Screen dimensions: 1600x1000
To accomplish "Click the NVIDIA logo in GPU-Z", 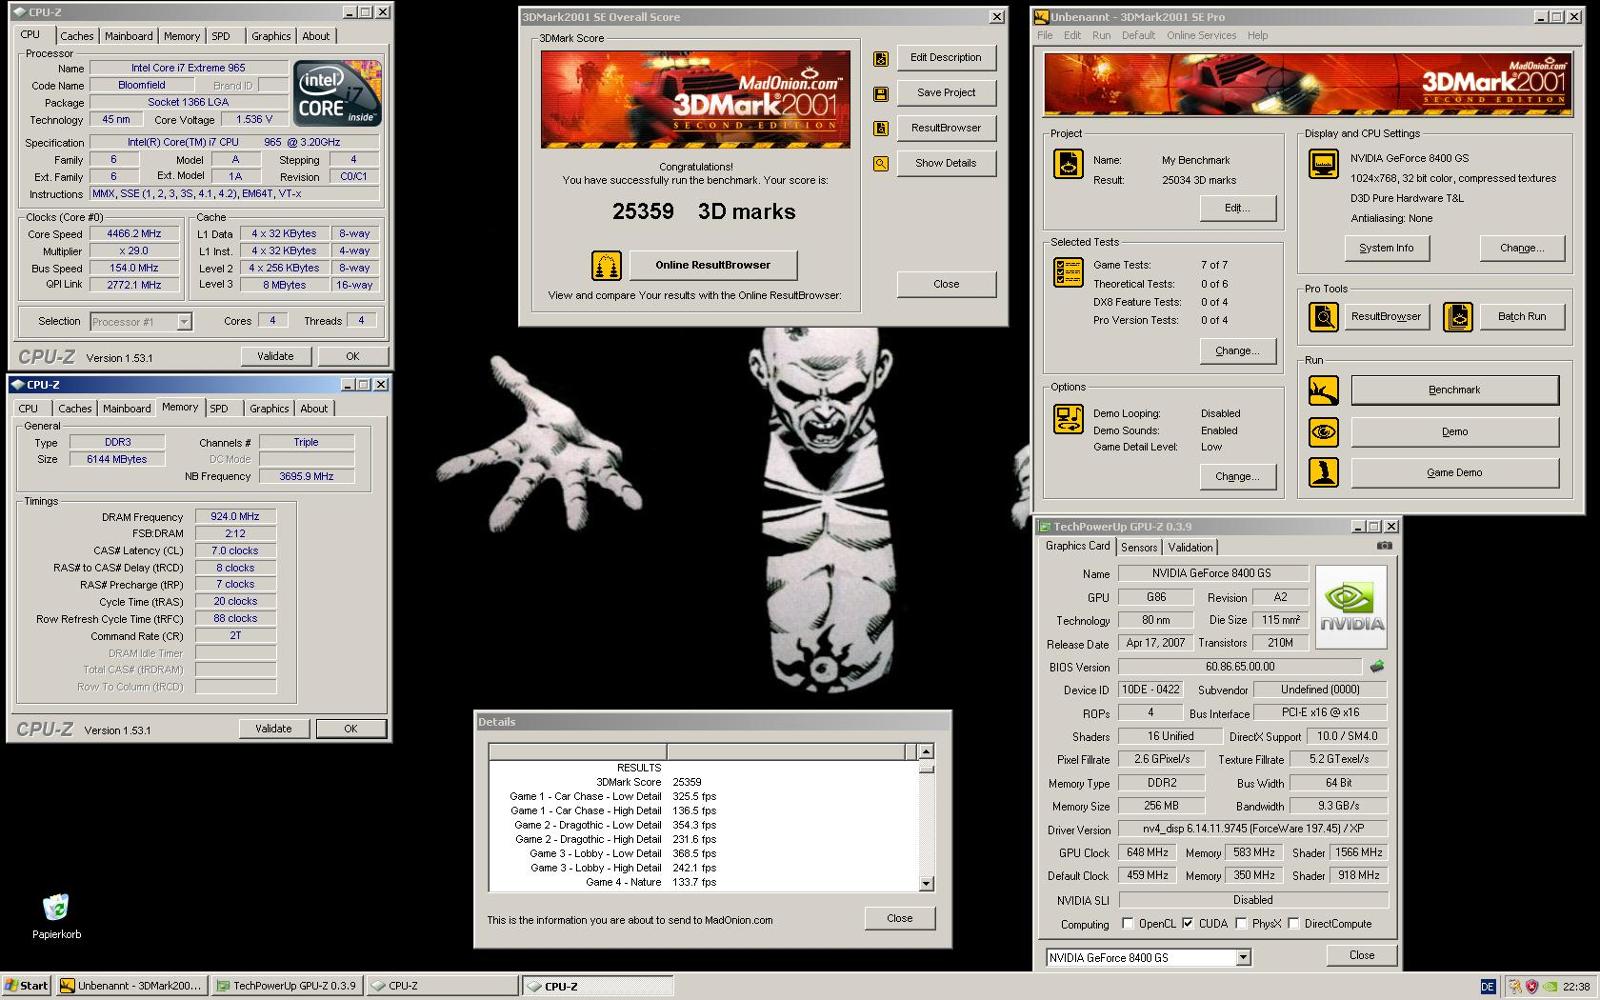I will pyautogui.click(x=1351, y=607).
